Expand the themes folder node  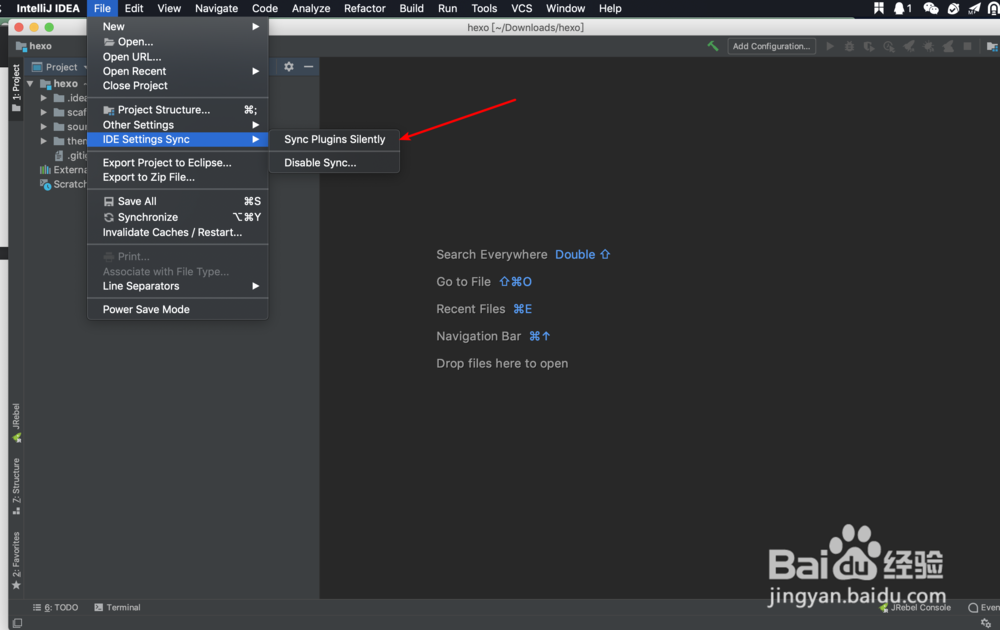(43, 141)
